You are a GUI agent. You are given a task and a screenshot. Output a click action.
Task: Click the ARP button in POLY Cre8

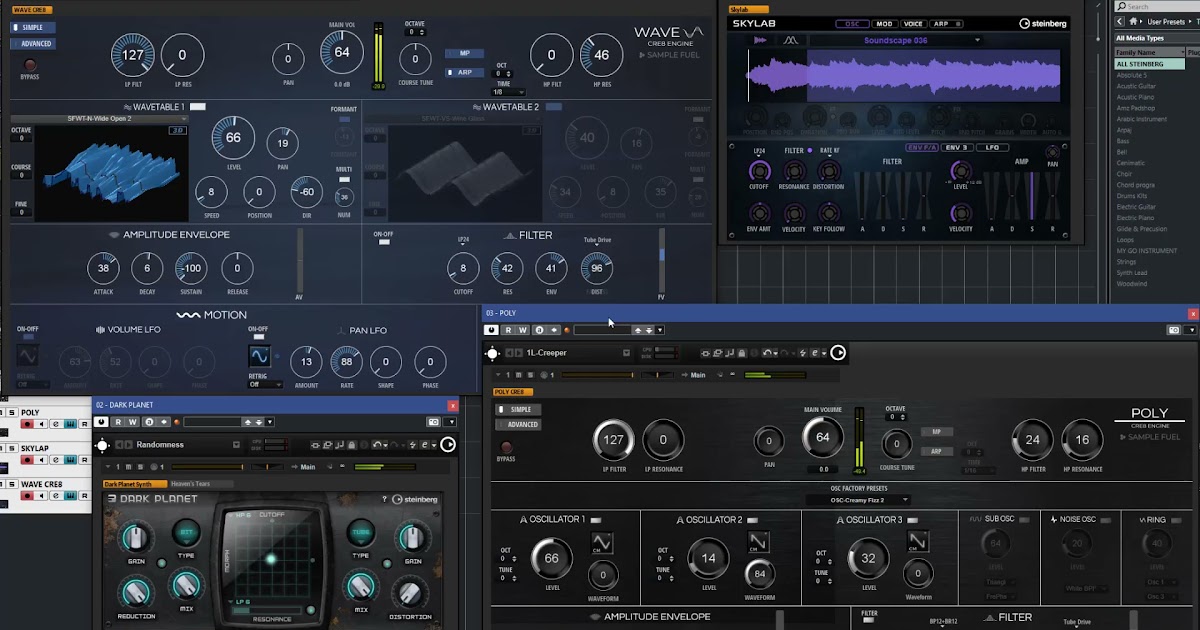point(936,451)
